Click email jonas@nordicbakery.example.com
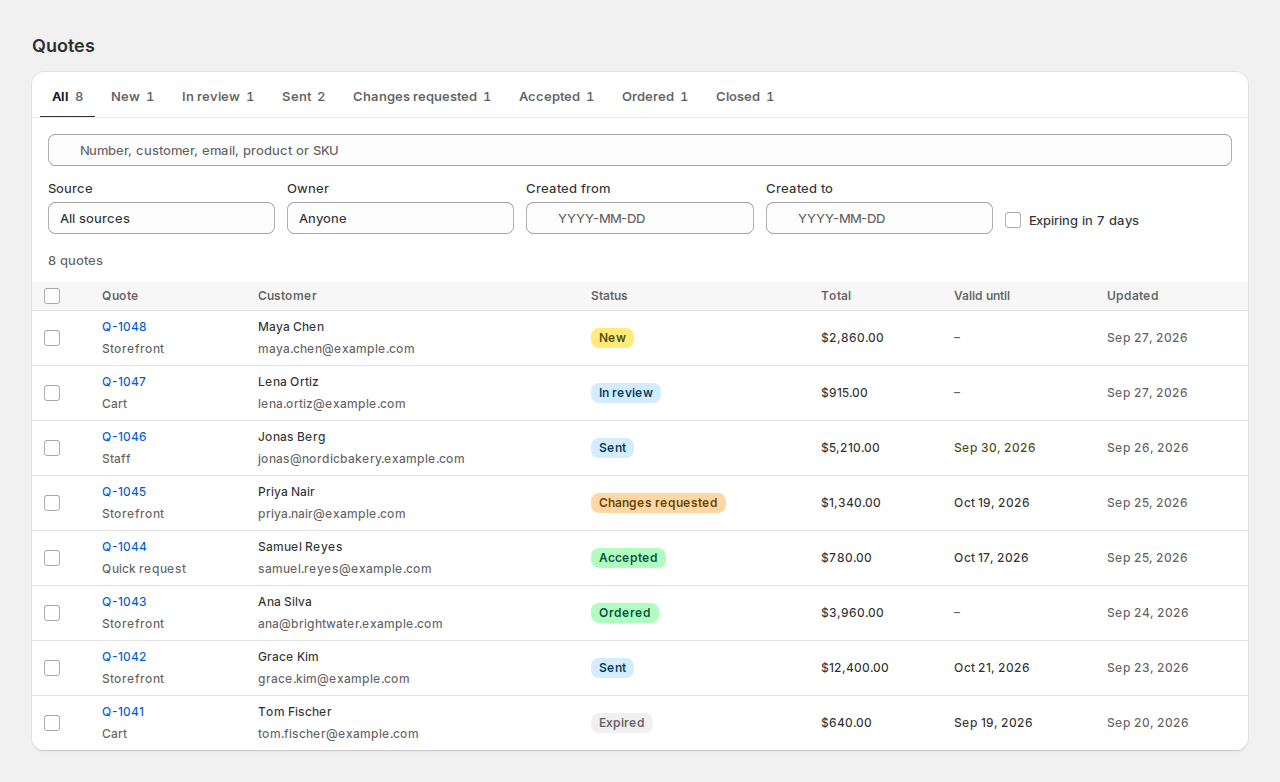The width and height of the screenshot is (1280, 782). click(361, 459)
